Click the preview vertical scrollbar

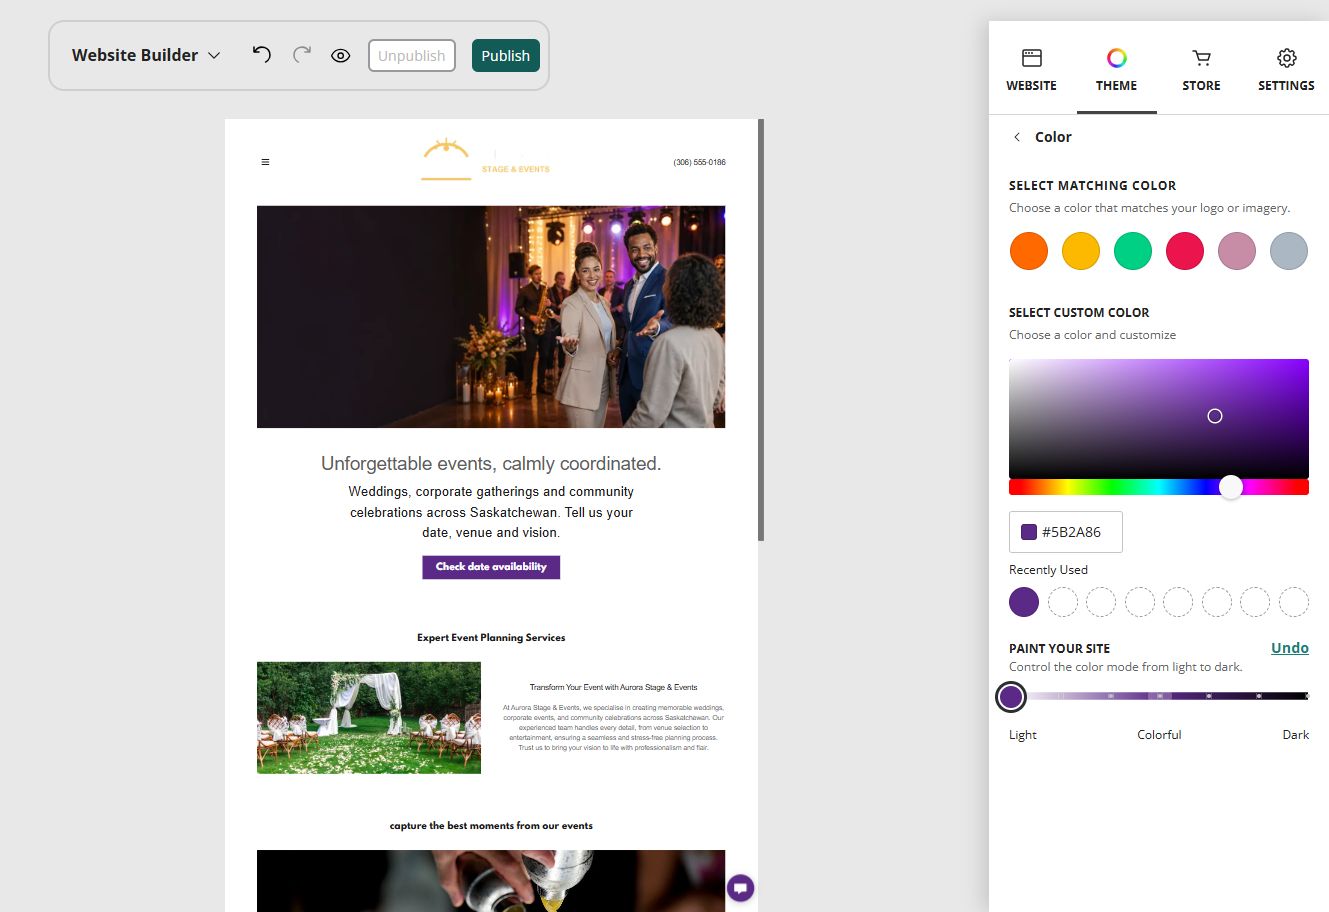[761, 330]
